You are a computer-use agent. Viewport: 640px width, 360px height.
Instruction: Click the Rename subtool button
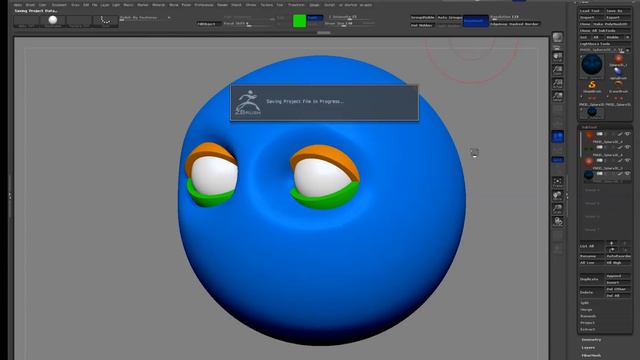click(x=591, y=256)
